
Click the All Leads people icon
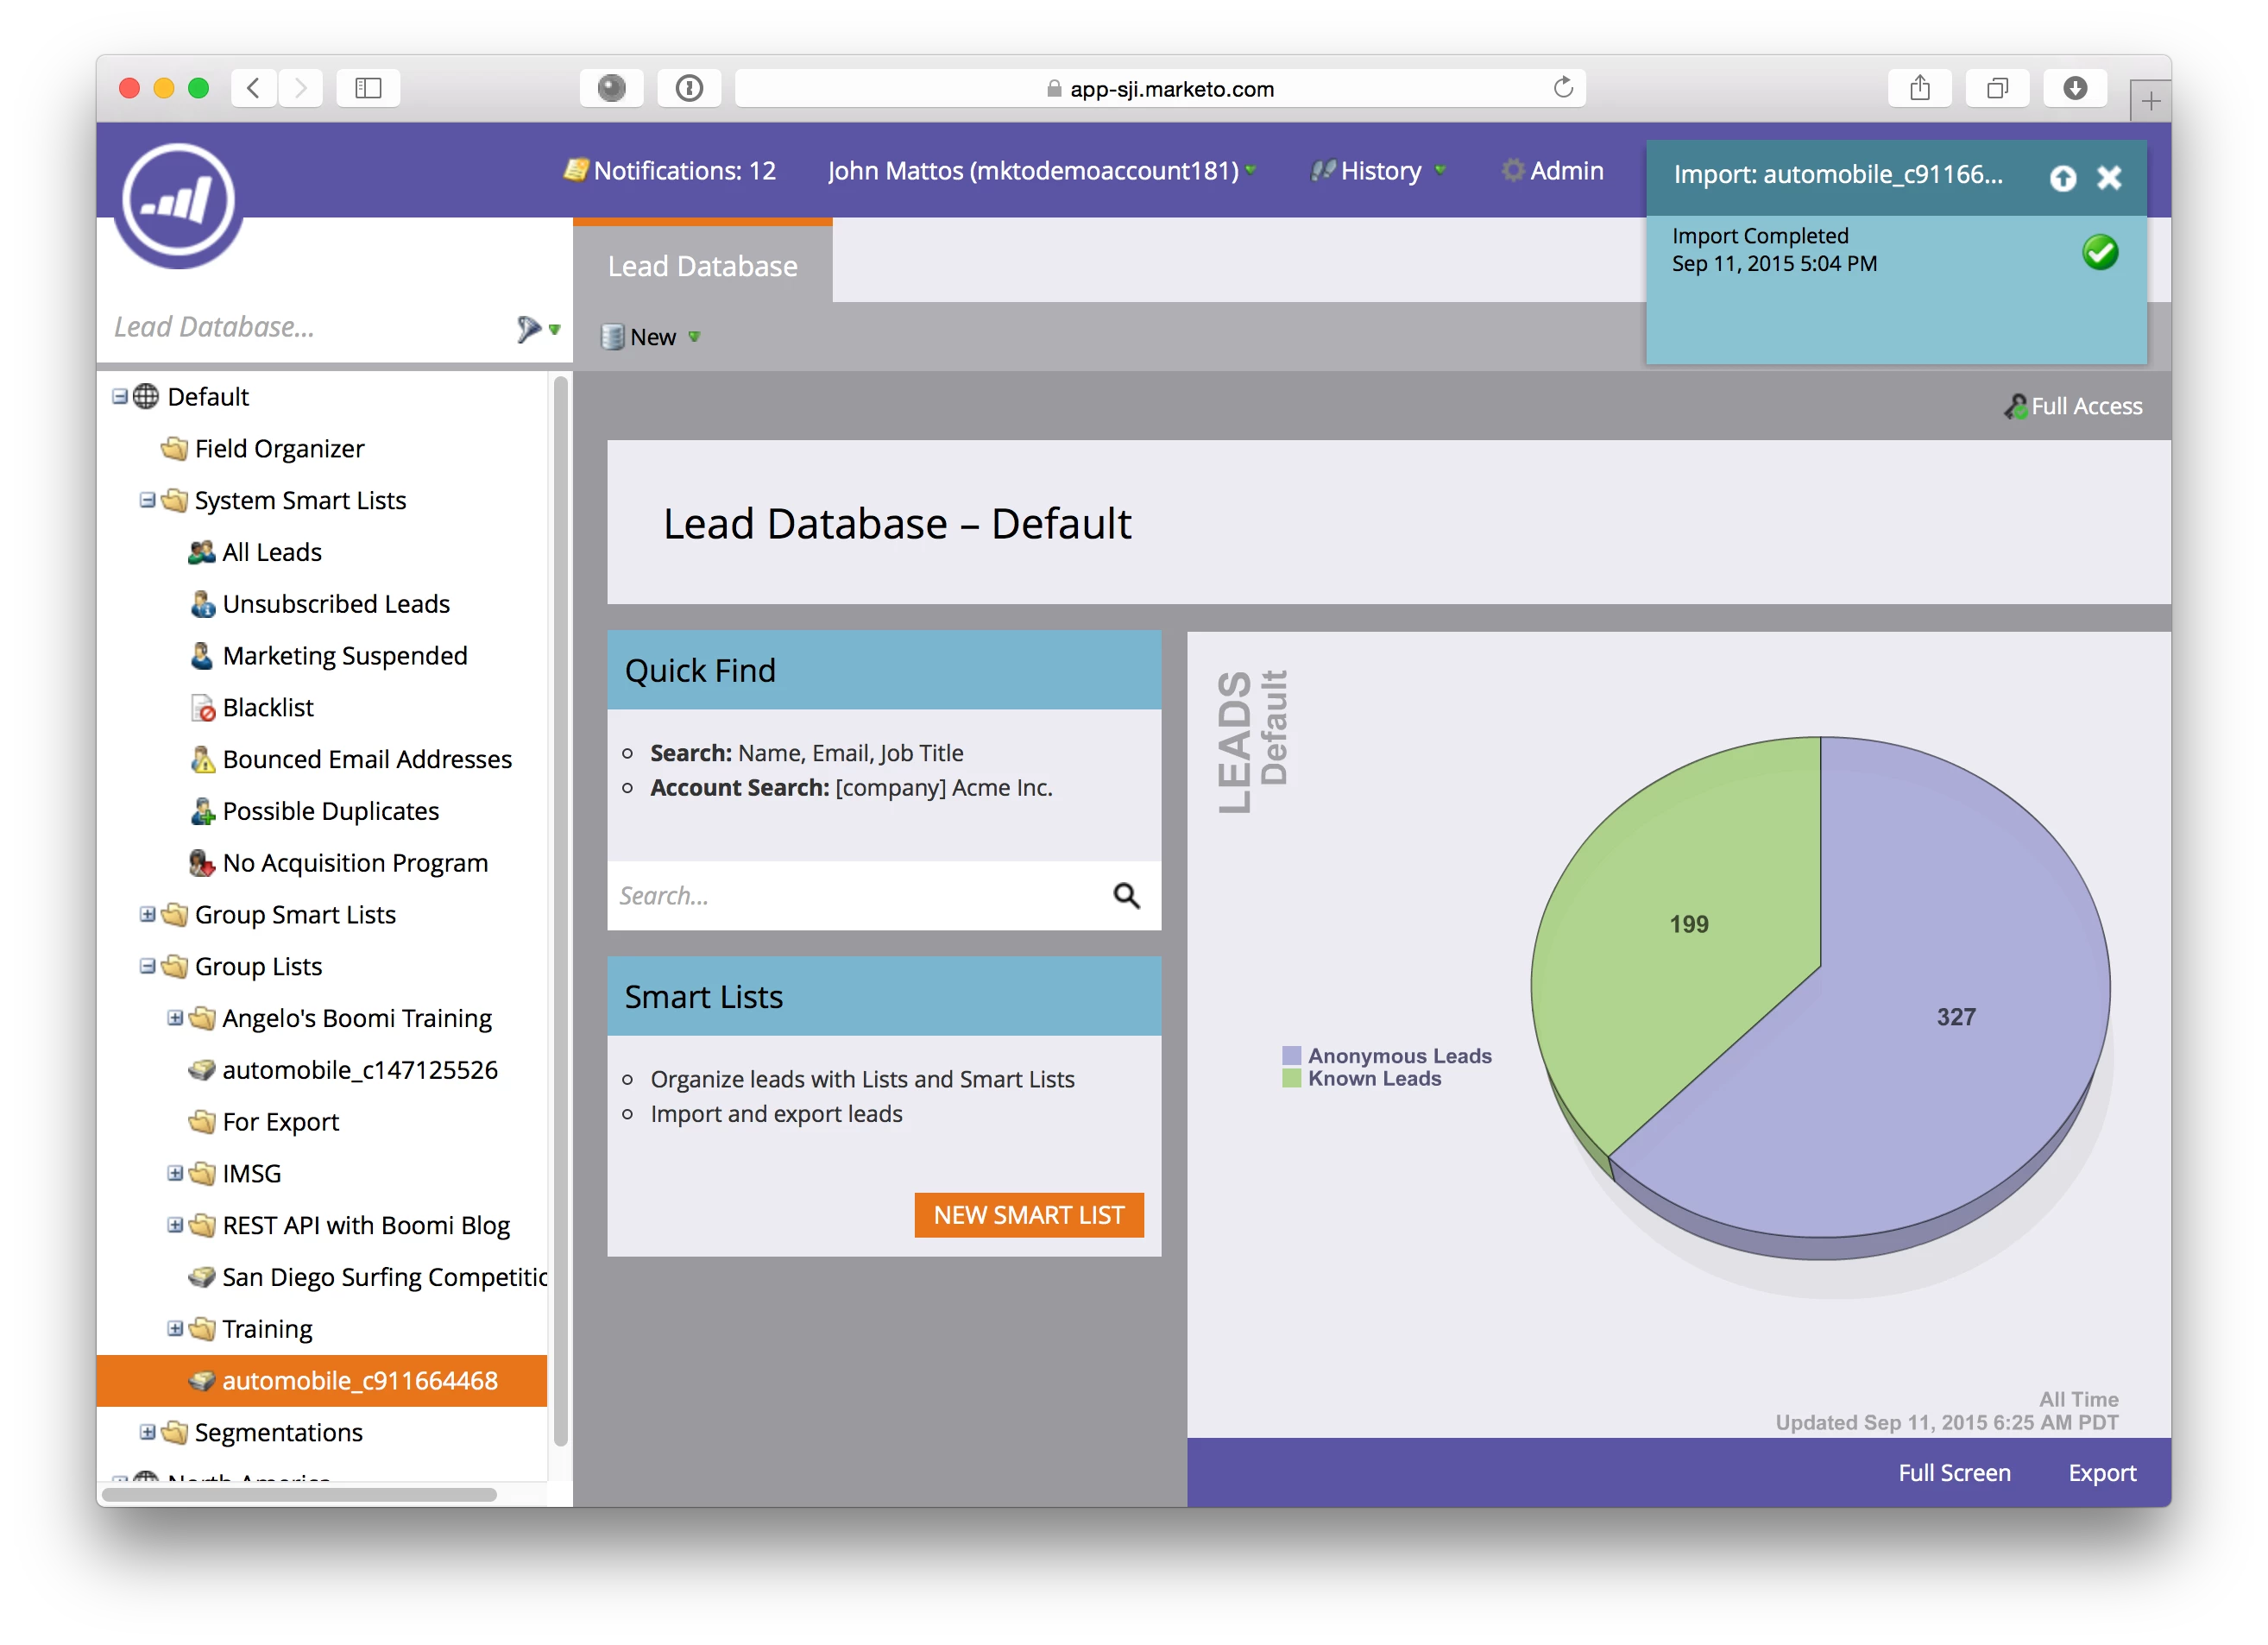click(x=201, y=552)
